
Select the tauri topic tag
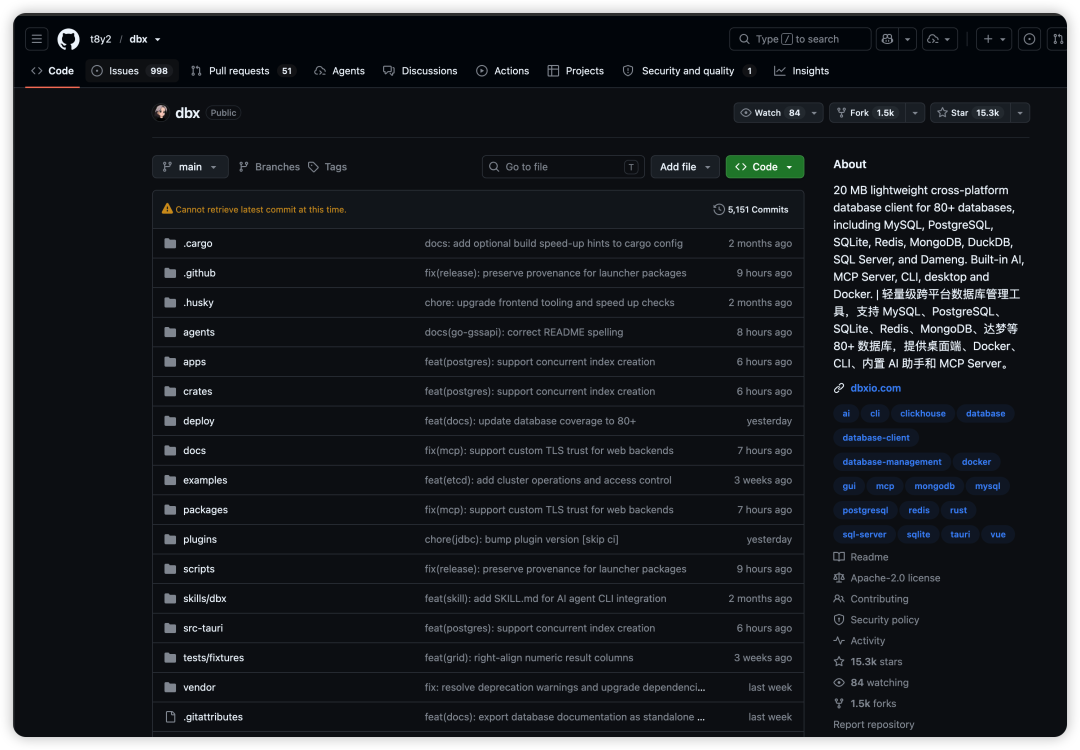959,534
